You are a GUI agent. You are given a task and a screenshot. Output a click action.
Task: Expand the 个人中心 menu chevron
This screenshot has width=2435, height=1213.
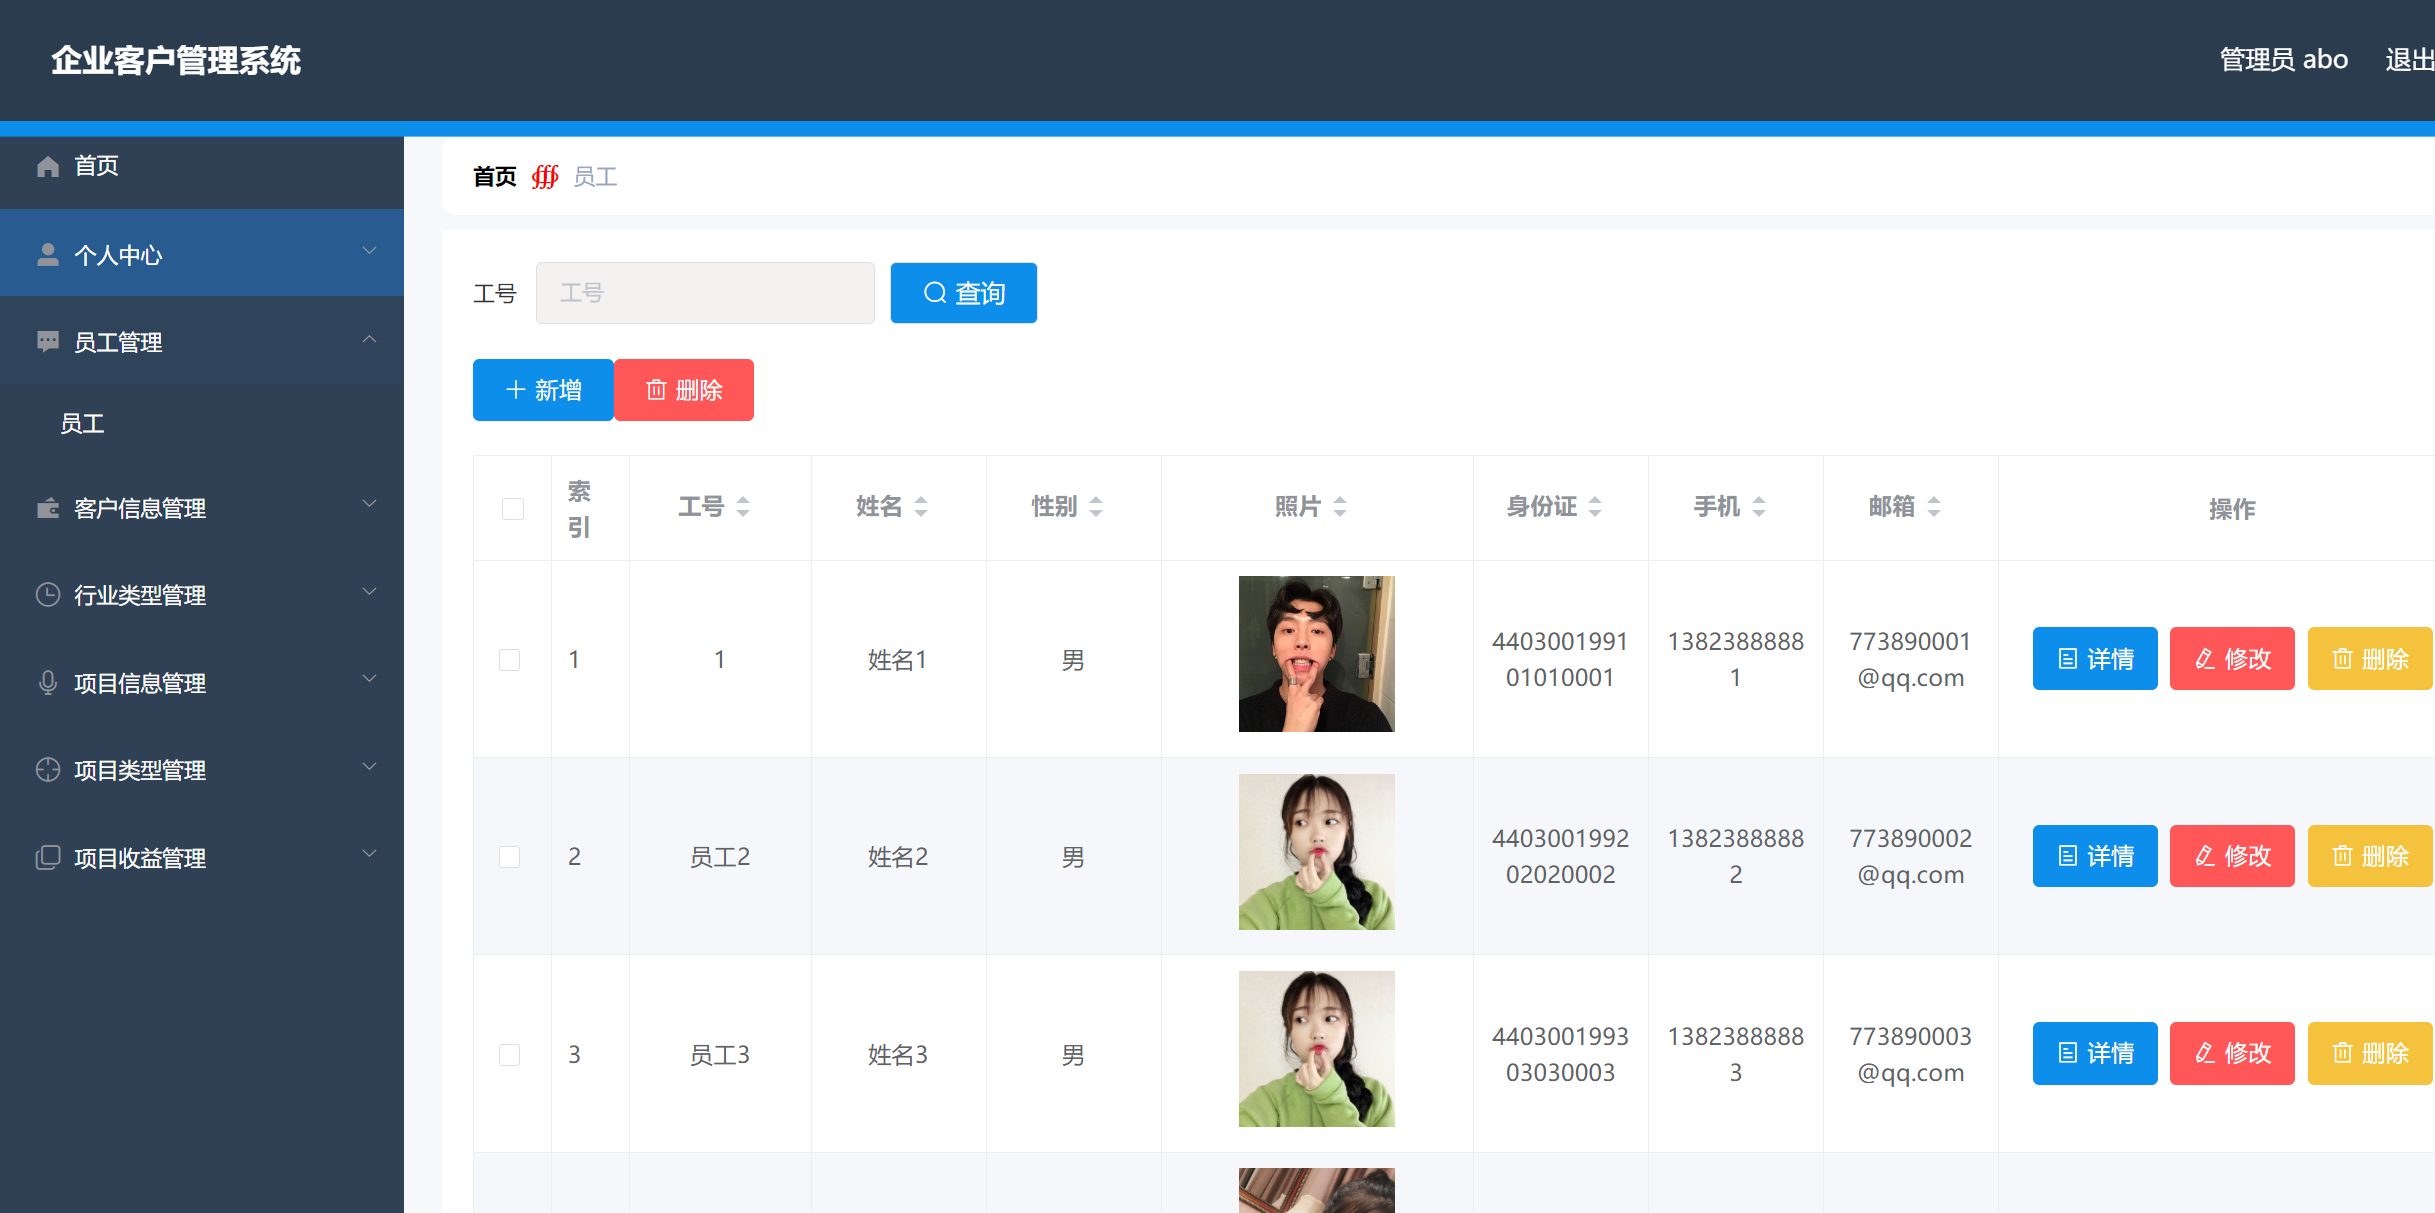point(369,251)
